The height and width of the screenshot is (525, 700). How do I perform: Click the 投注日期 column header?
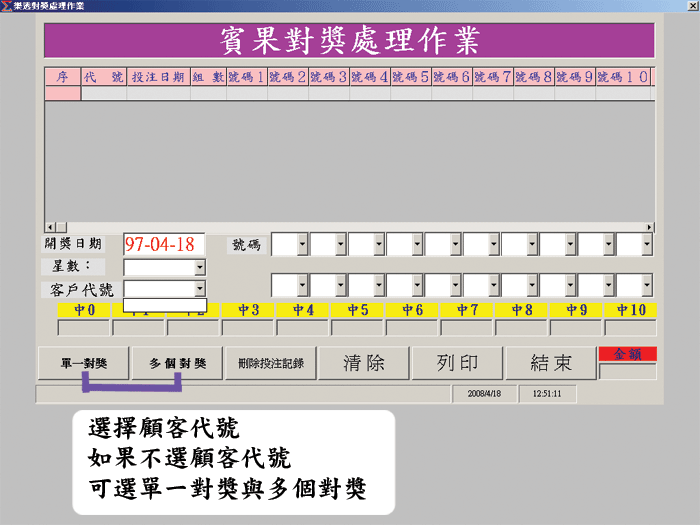coord(158,77)
